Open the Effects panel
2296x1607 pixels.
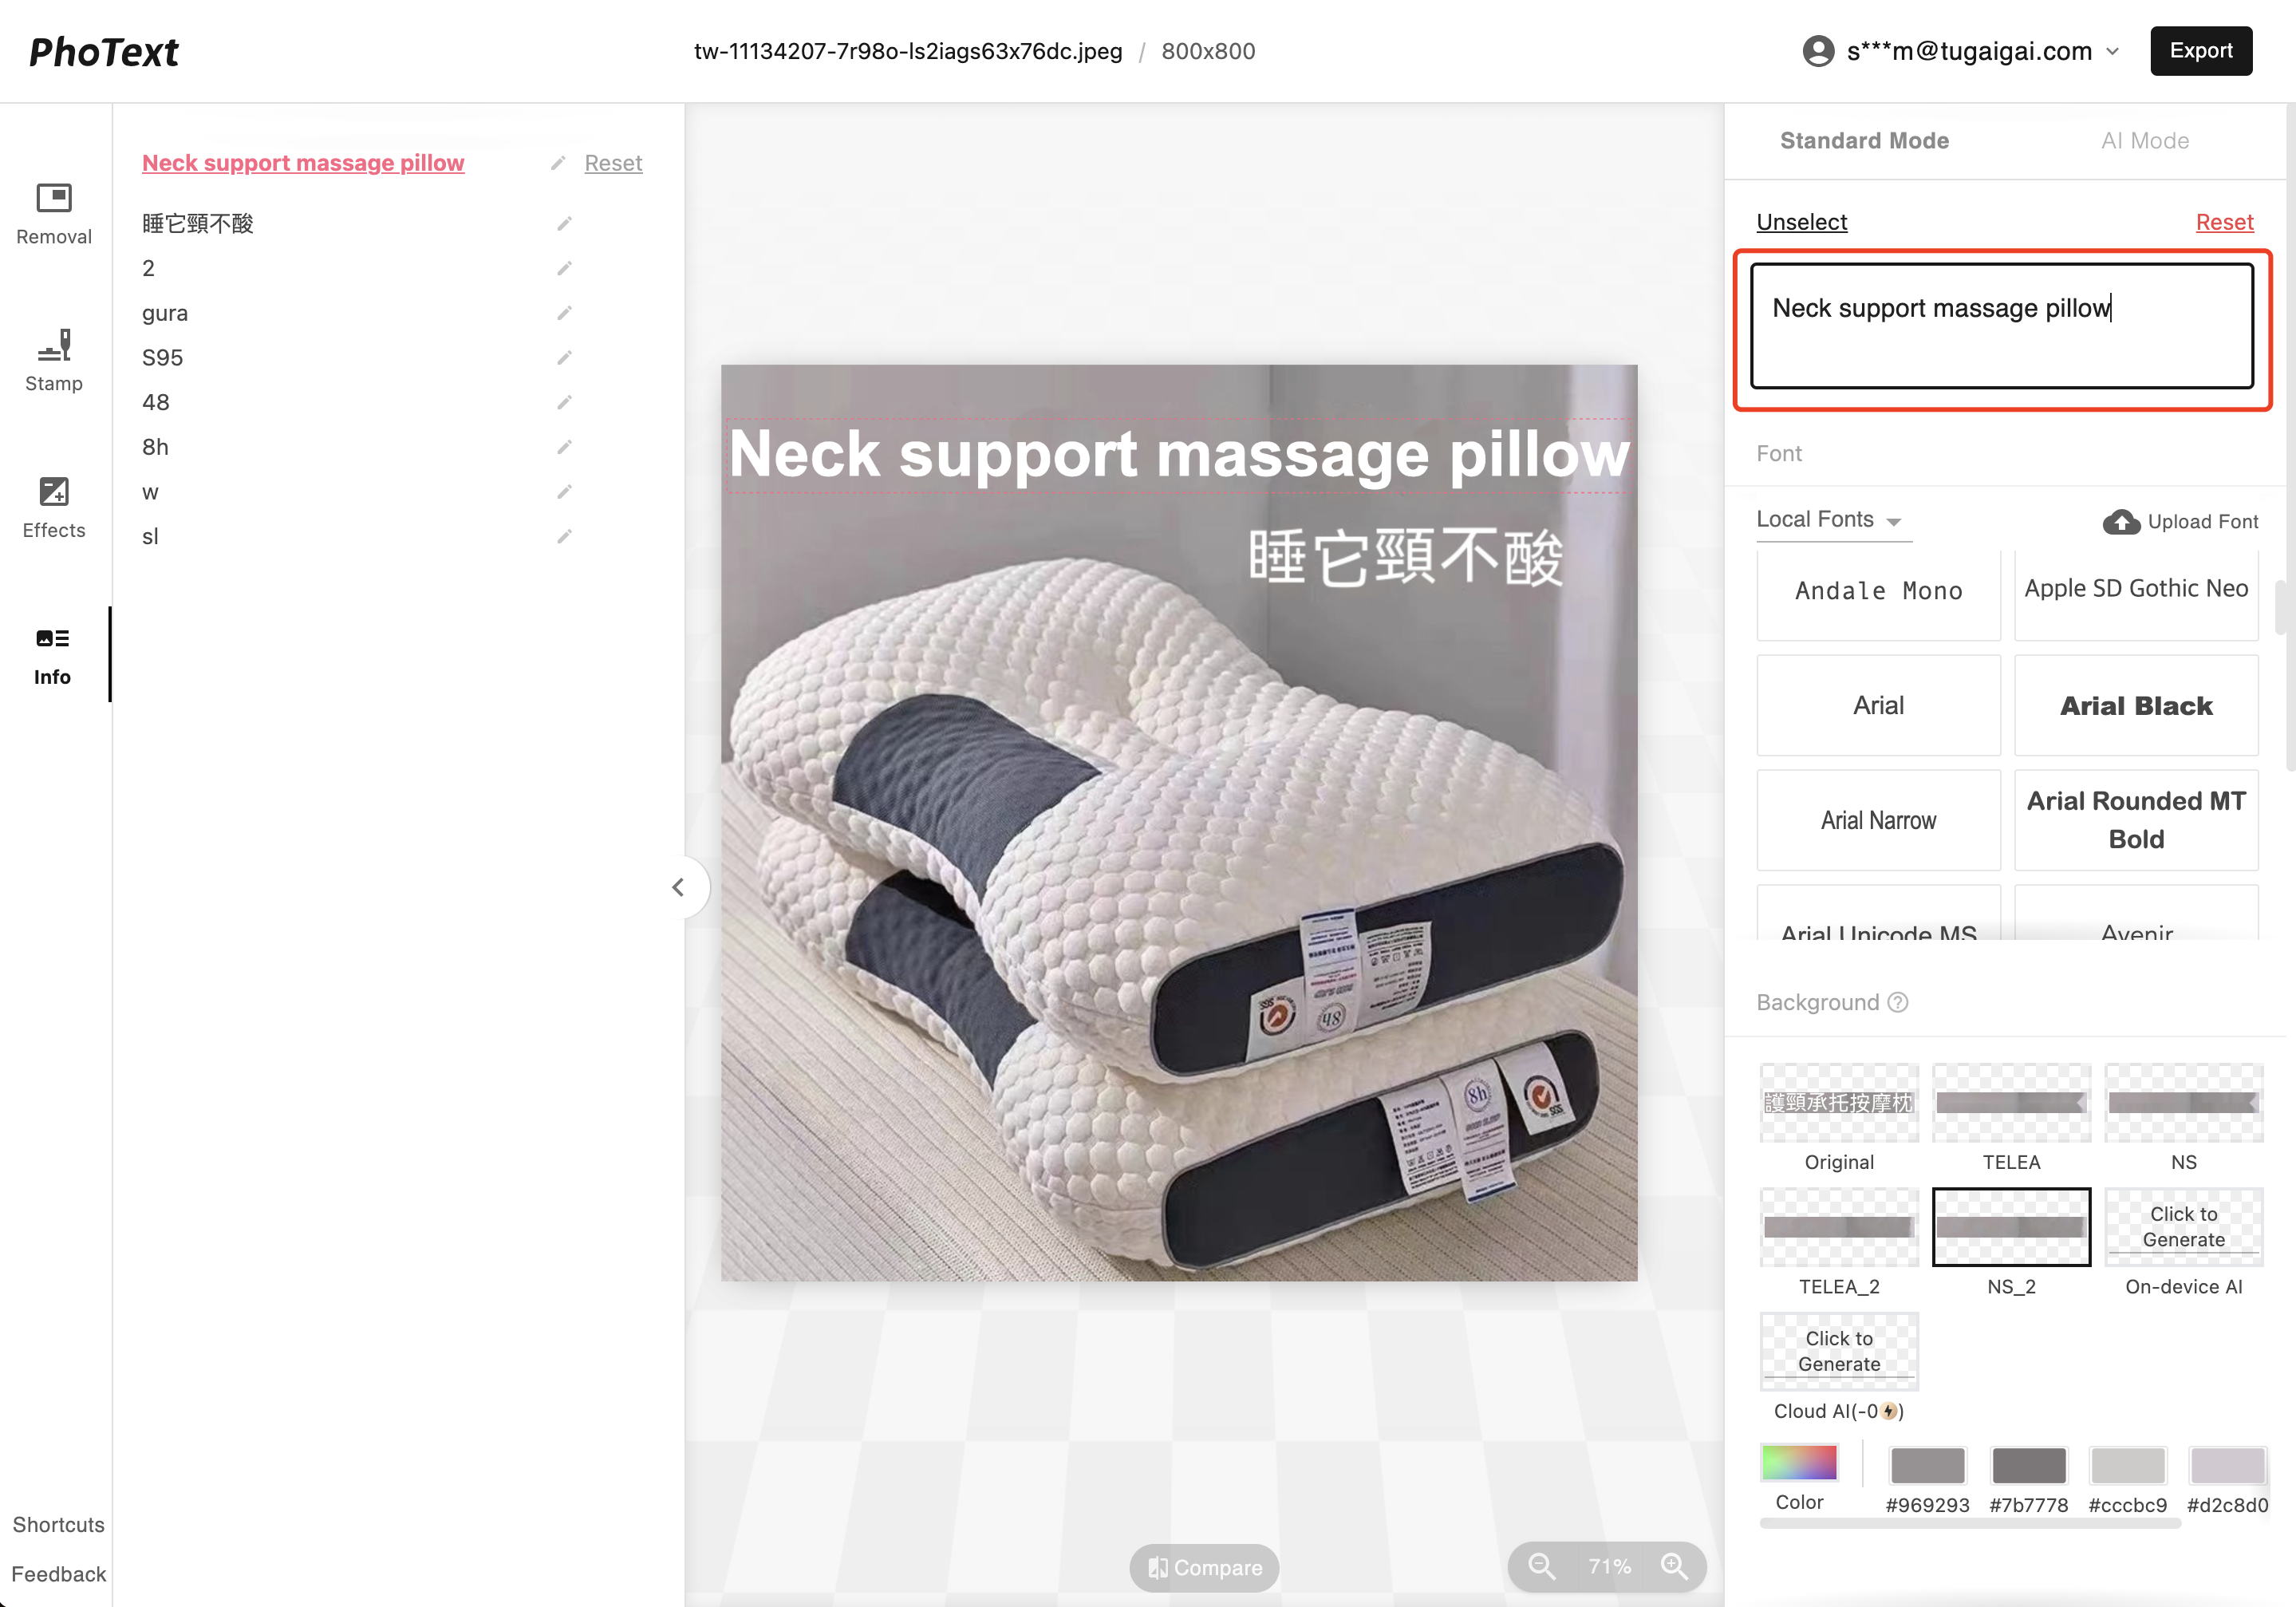tap(53, 507)
